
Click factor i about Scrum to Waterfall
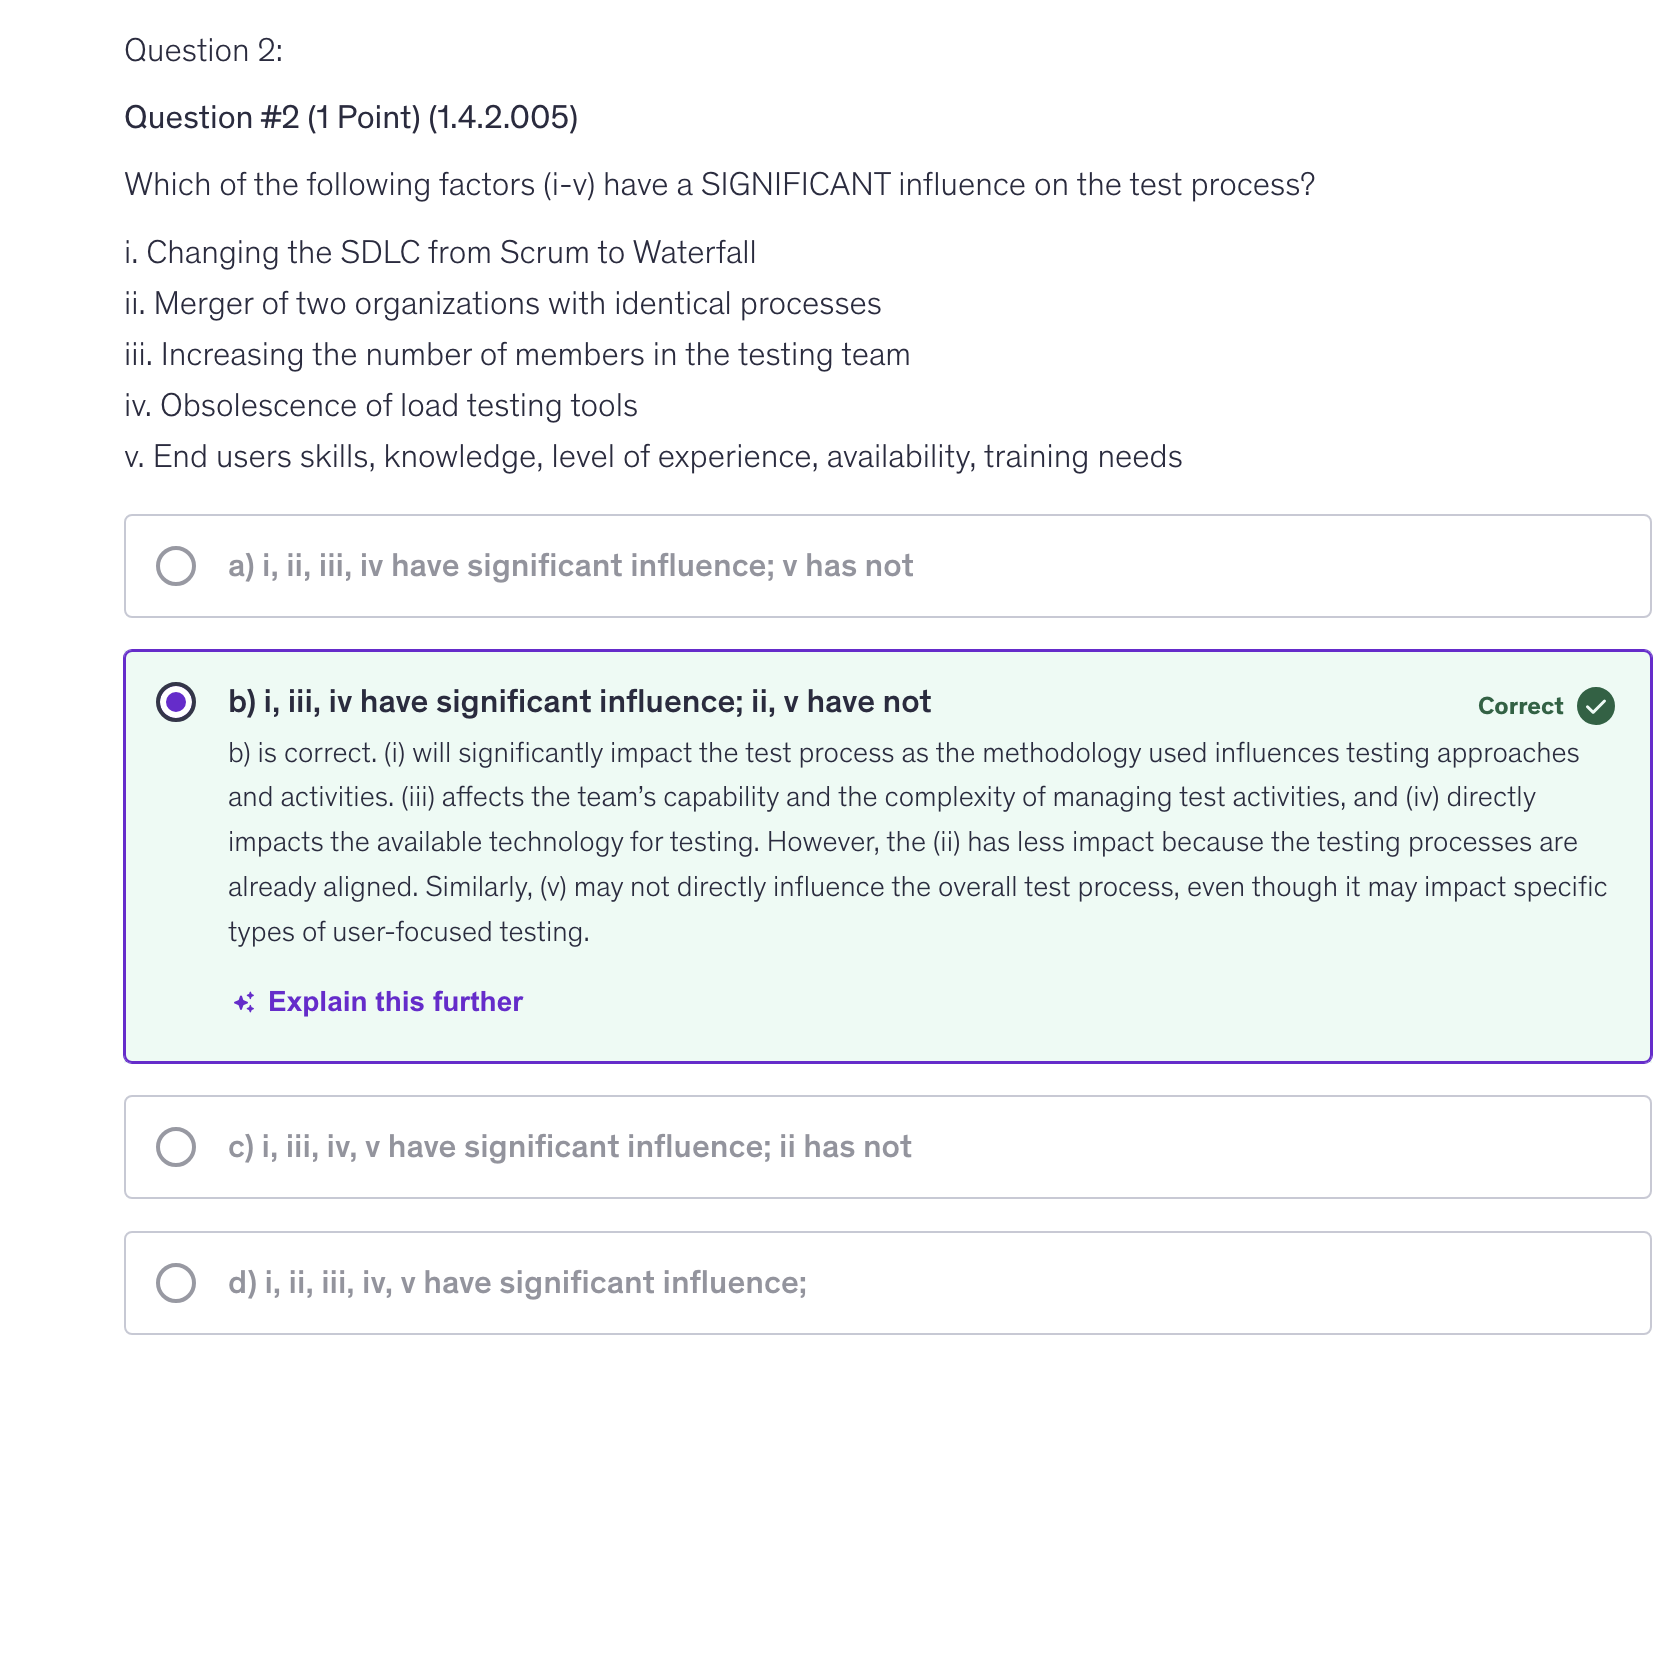440,253
